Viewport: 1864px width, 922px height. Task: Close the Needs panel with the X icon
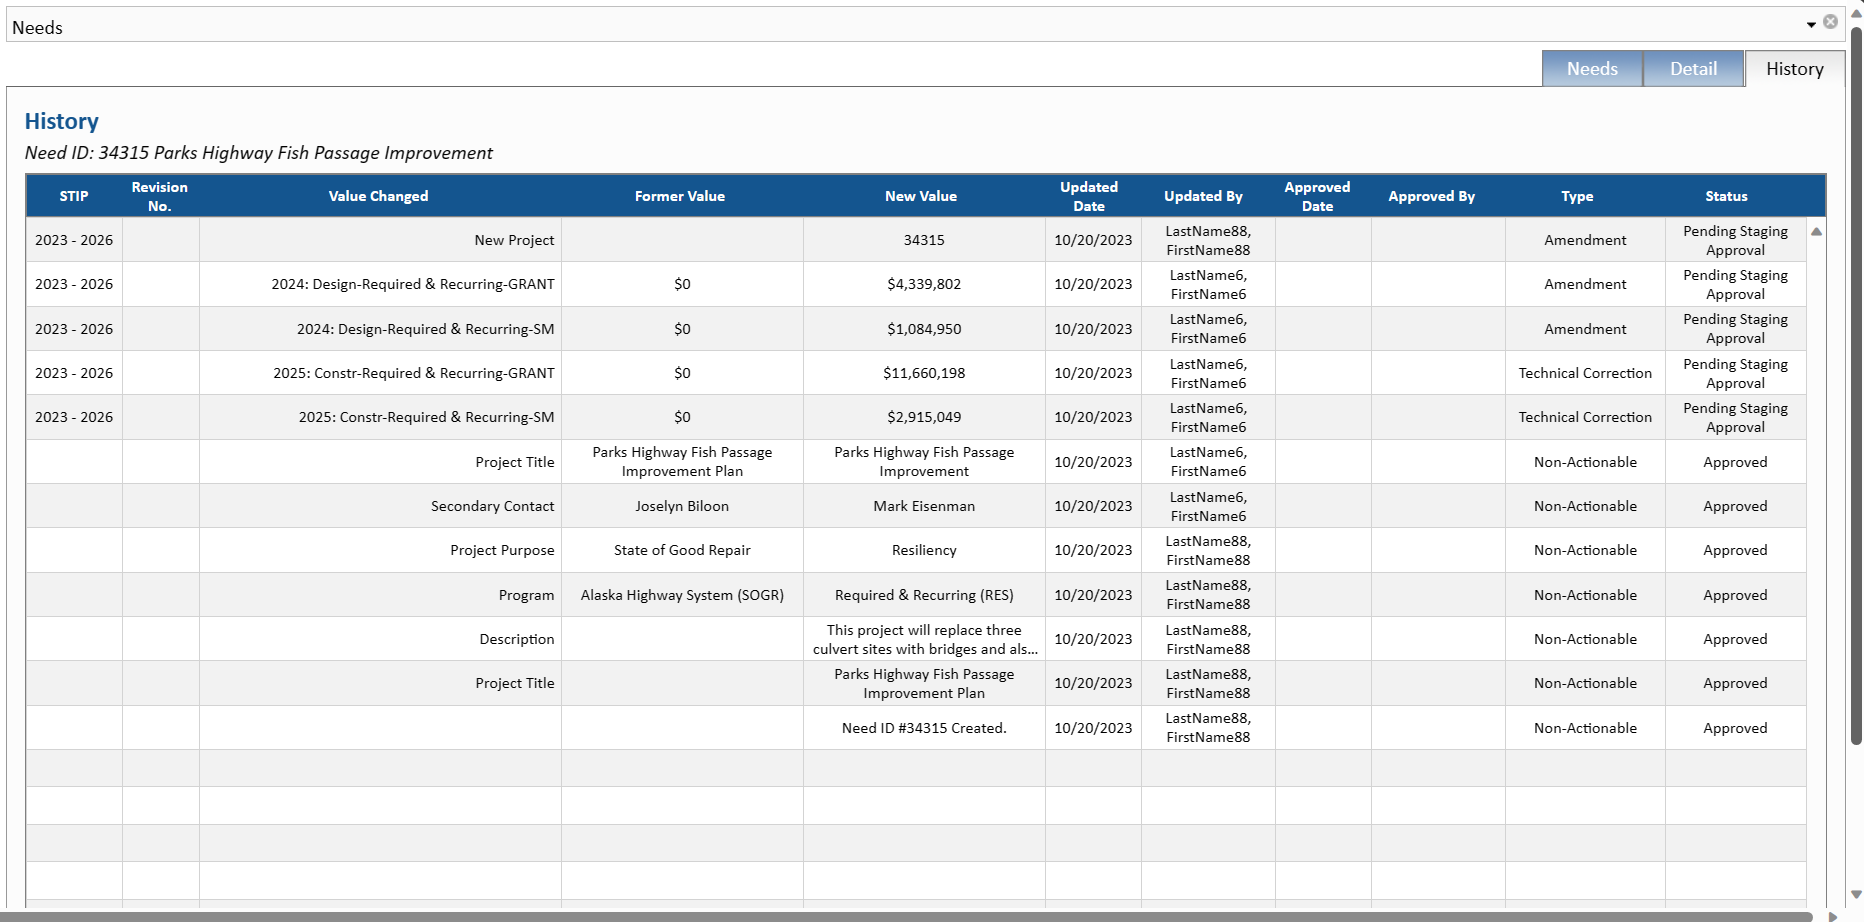tap(1830, 22)
